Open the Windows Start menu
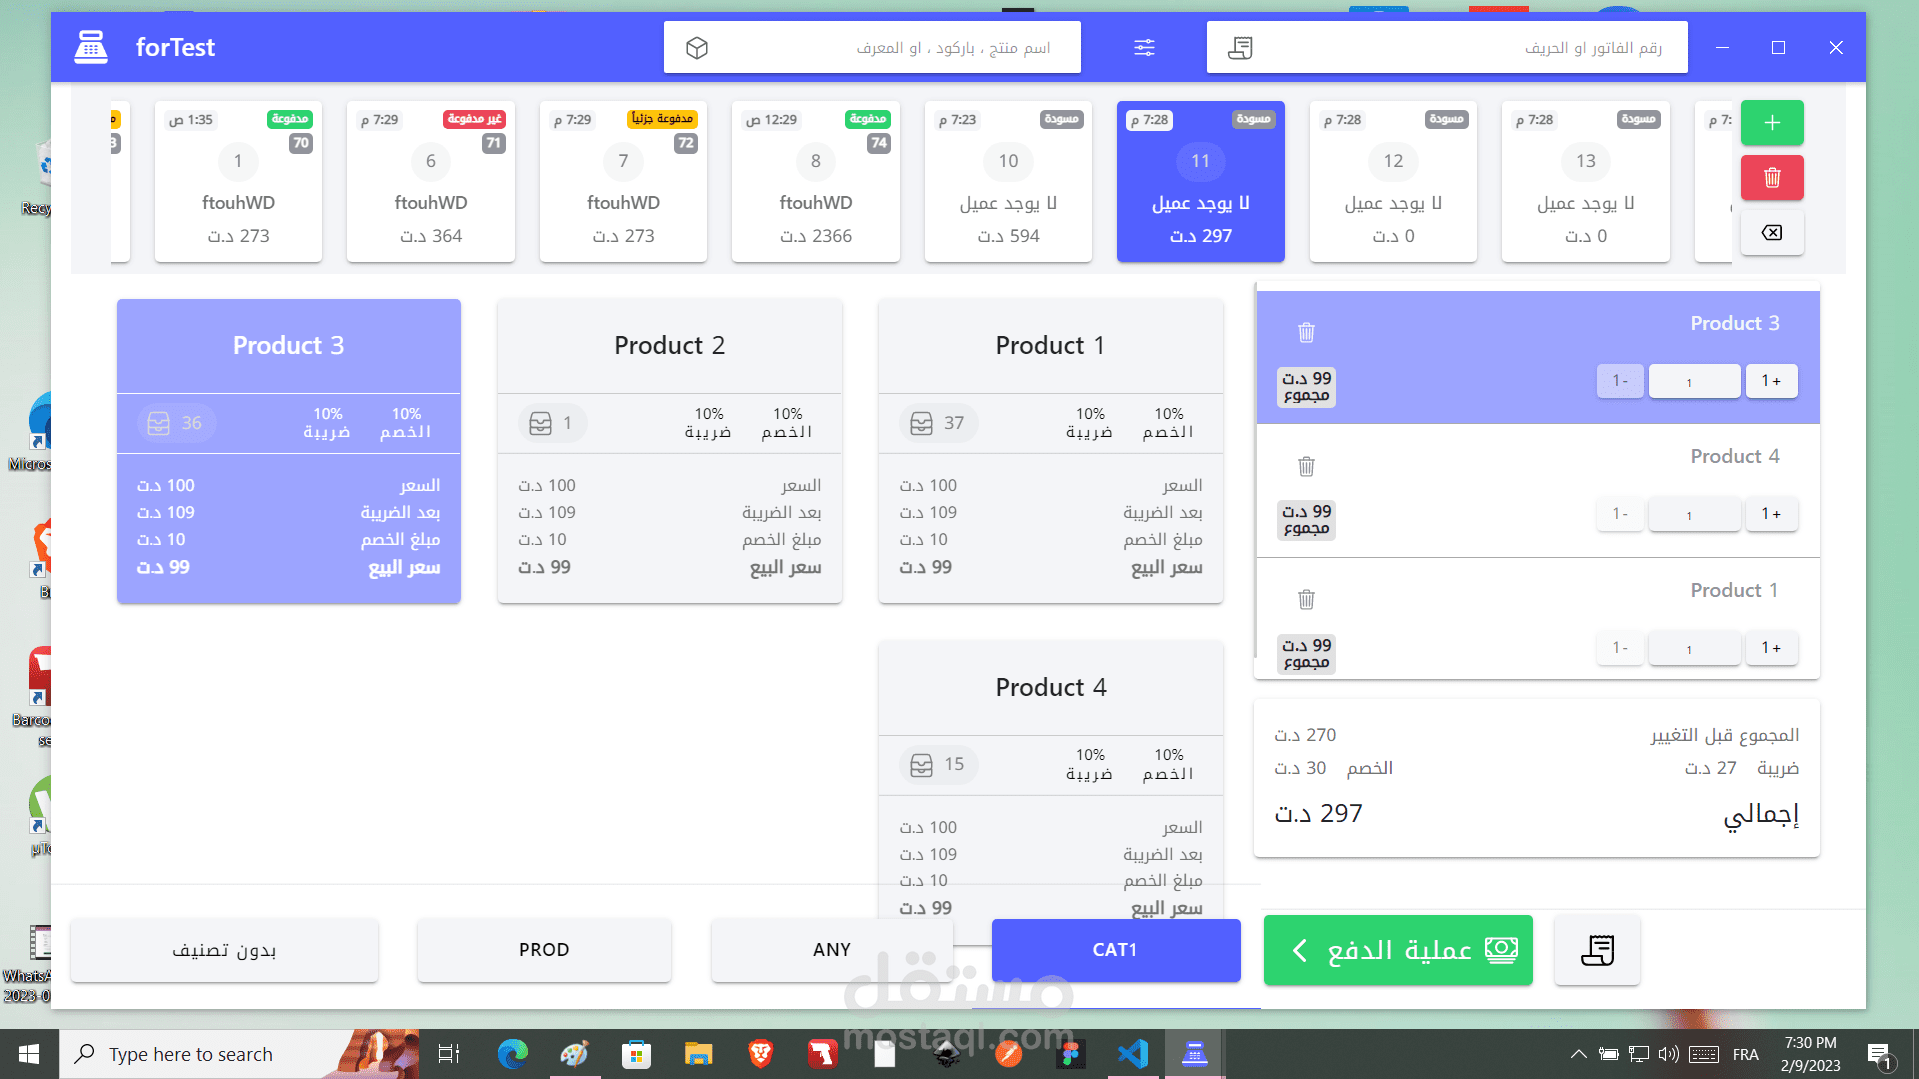This screenshot has width=1919, height=1079. tap(29, 1054)
